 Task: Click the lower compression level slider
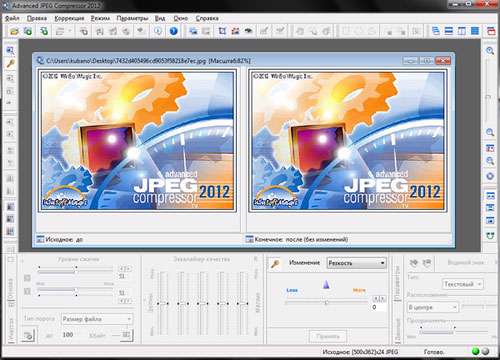click(x=76, y=292)
